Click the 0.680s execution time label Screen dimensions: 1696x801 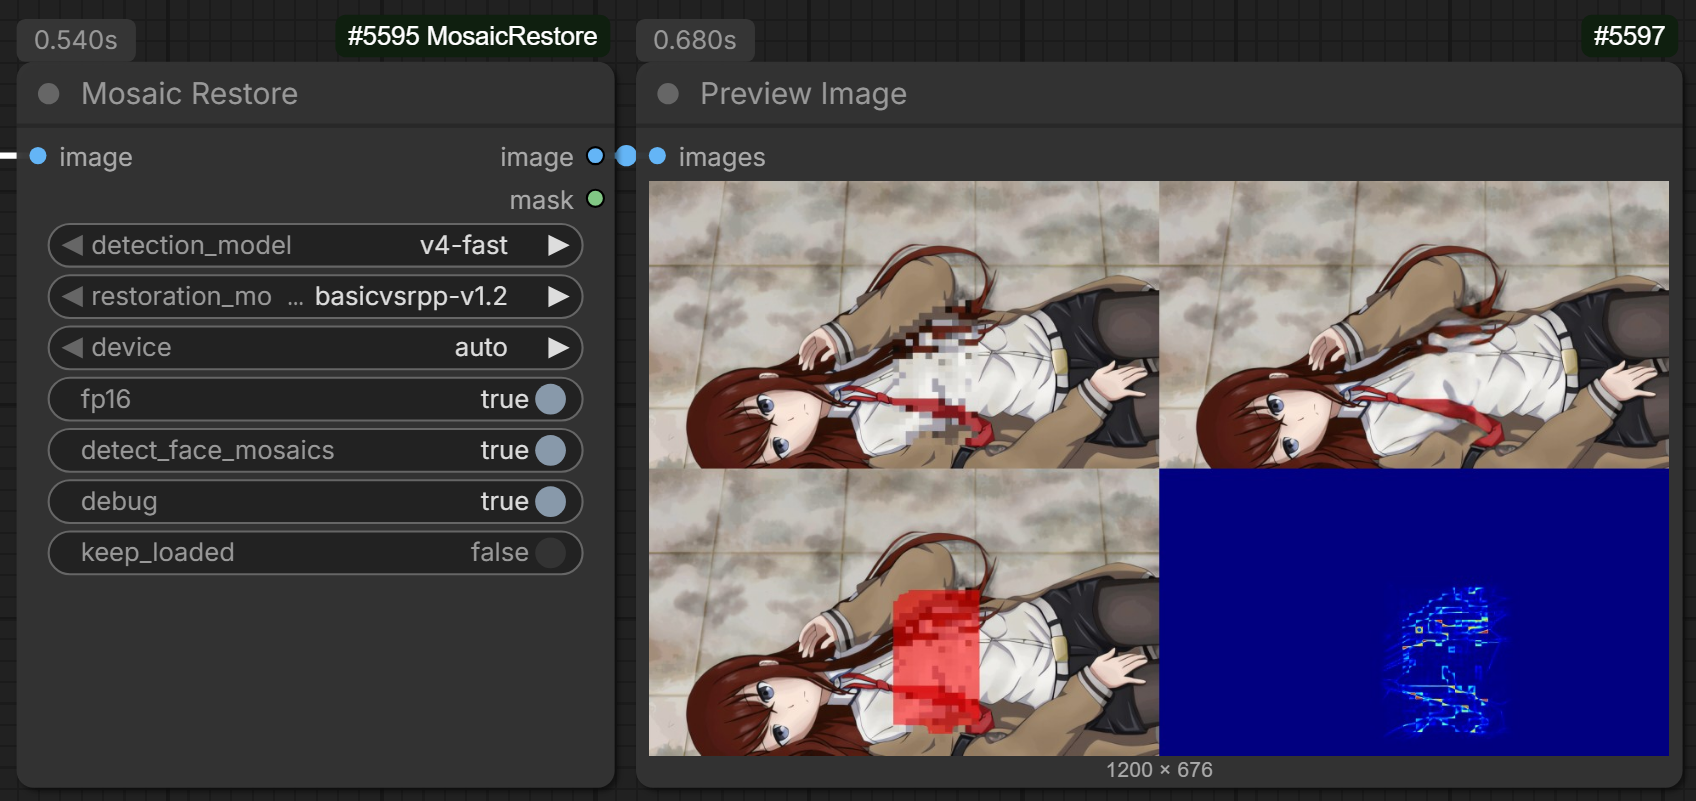(695, 40)
